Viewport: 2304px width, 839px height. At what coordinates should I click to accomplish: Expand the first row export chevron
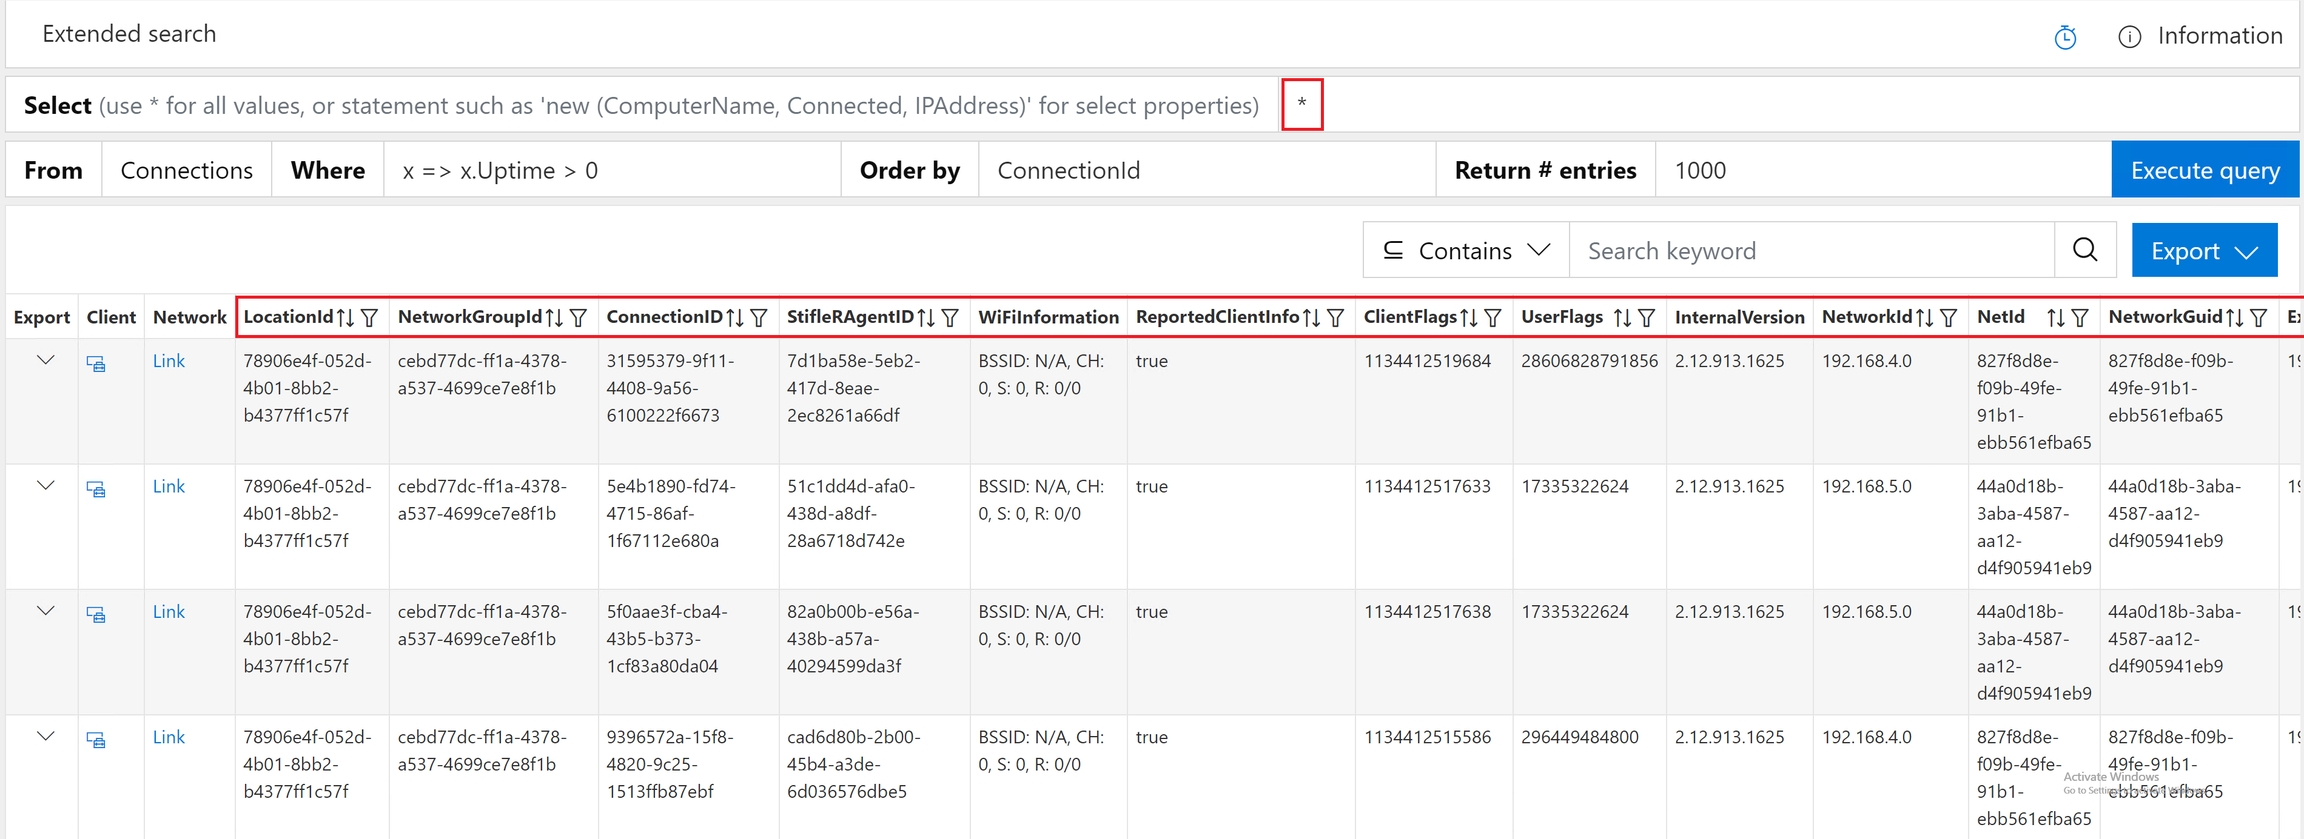pos(45,361)
